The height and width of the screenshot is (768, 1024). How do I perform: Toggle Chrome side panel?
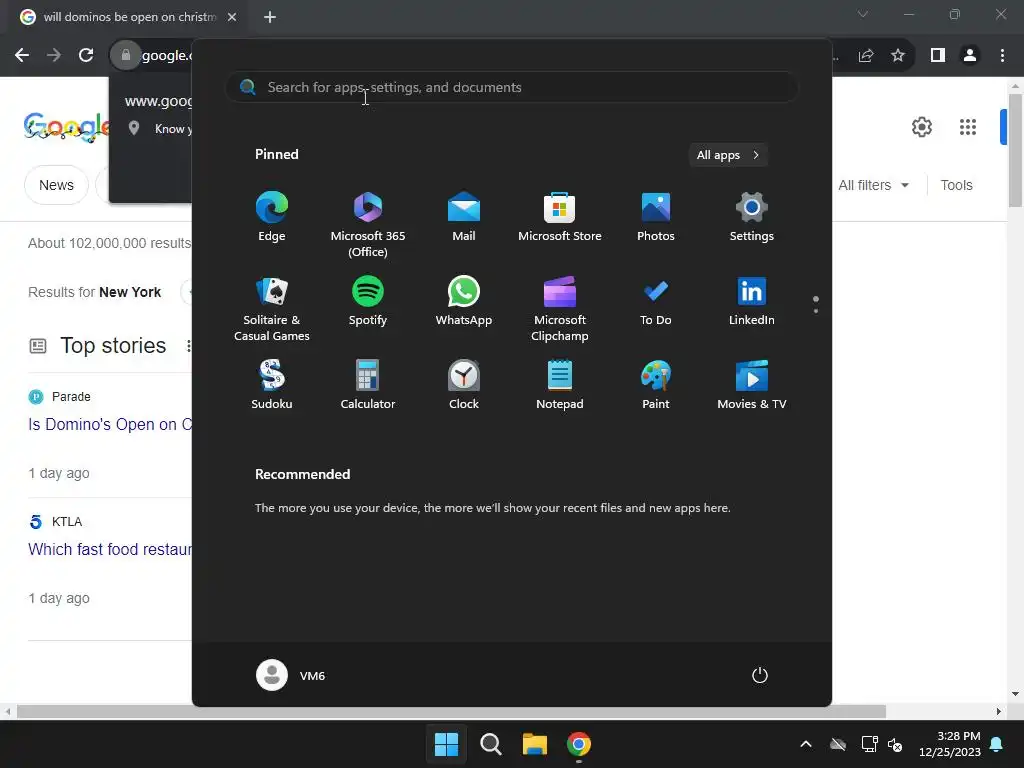938,56
